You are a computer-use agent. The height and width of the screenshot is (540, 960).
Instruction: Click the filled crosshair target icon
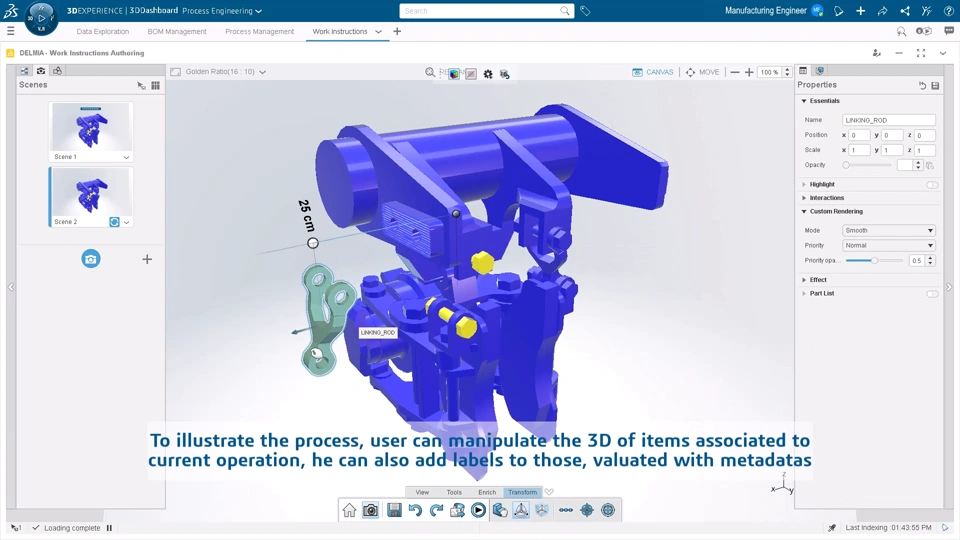(587, 510)
